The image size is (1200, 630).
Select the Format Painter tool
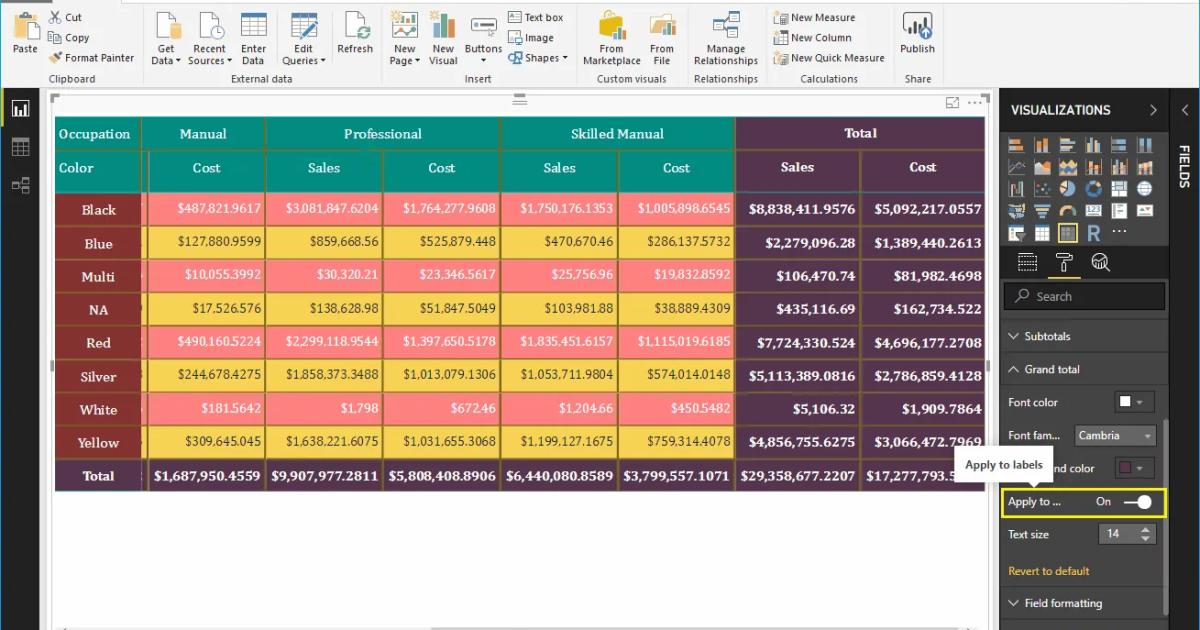[x=92, y=57]
